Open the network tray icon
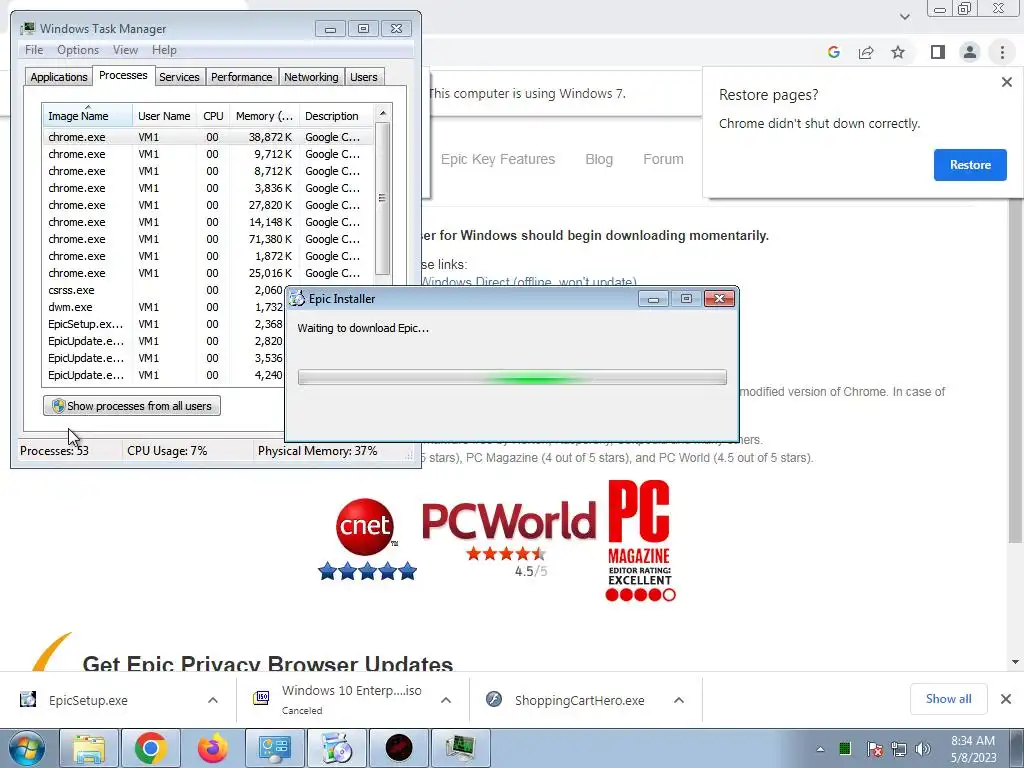 (x=899, y=749)
